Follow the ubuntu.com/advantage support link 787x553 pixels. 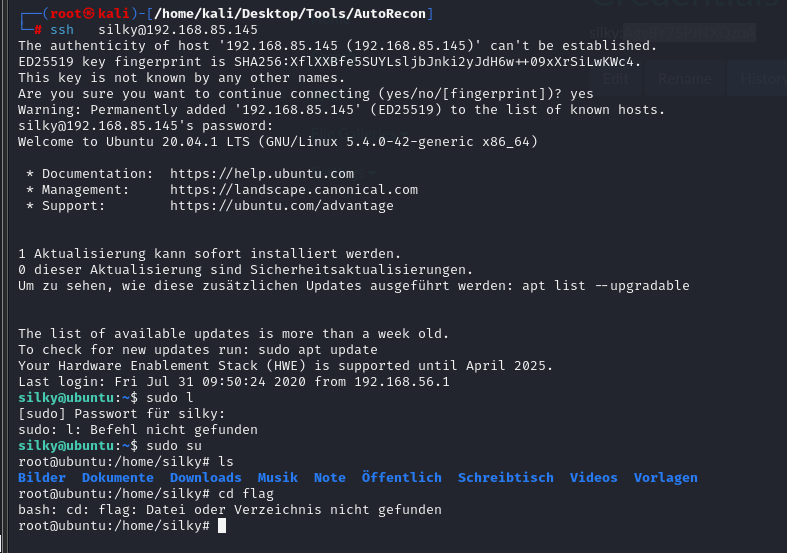point(282,206)
